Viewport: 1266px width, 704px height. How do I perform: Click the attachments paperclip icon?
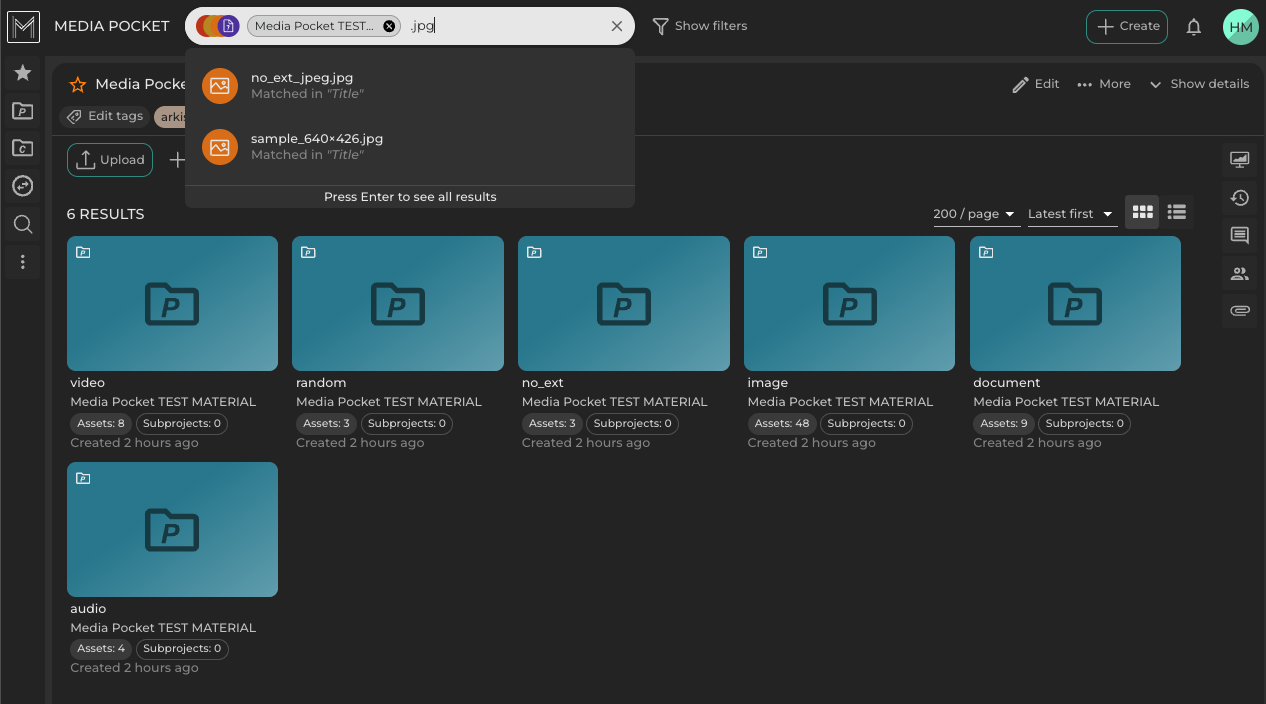(1240, 311)
